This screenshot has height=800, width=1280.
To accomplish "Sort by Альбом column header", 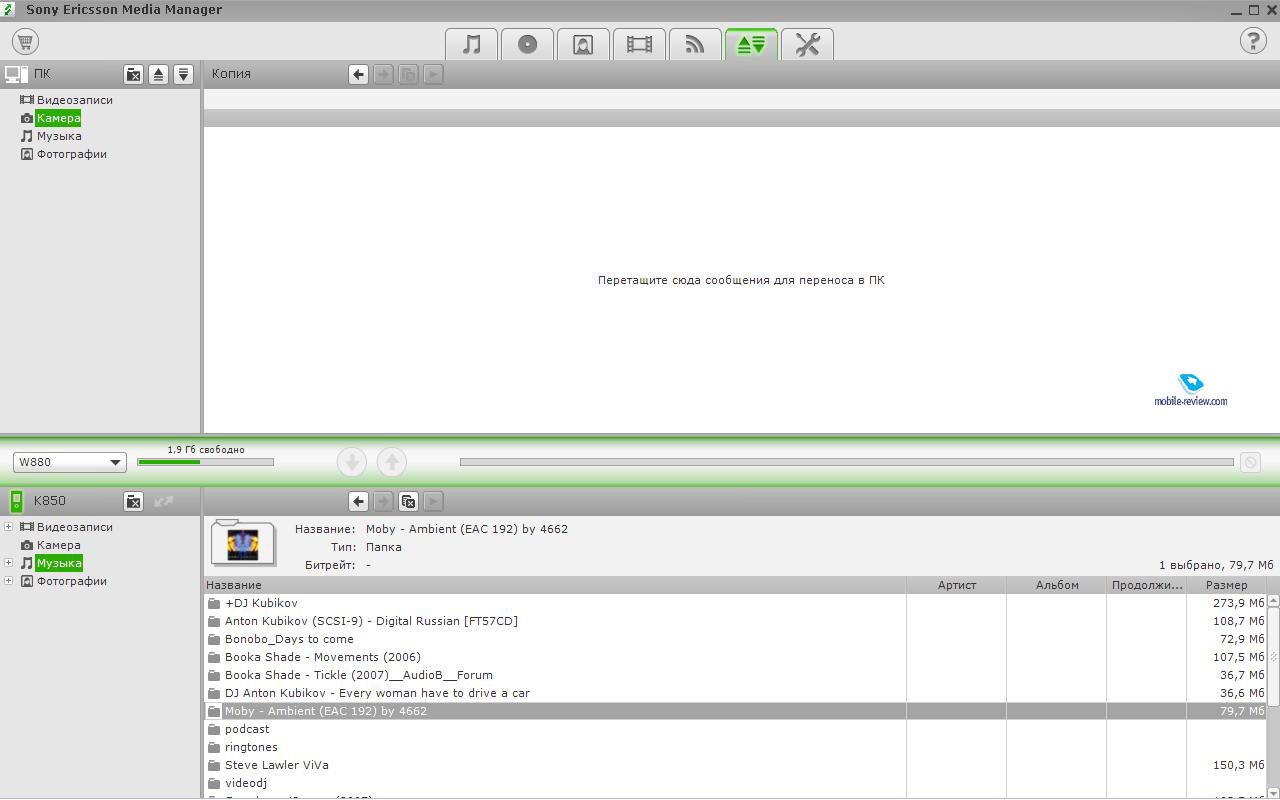I will pos(1057,585).
